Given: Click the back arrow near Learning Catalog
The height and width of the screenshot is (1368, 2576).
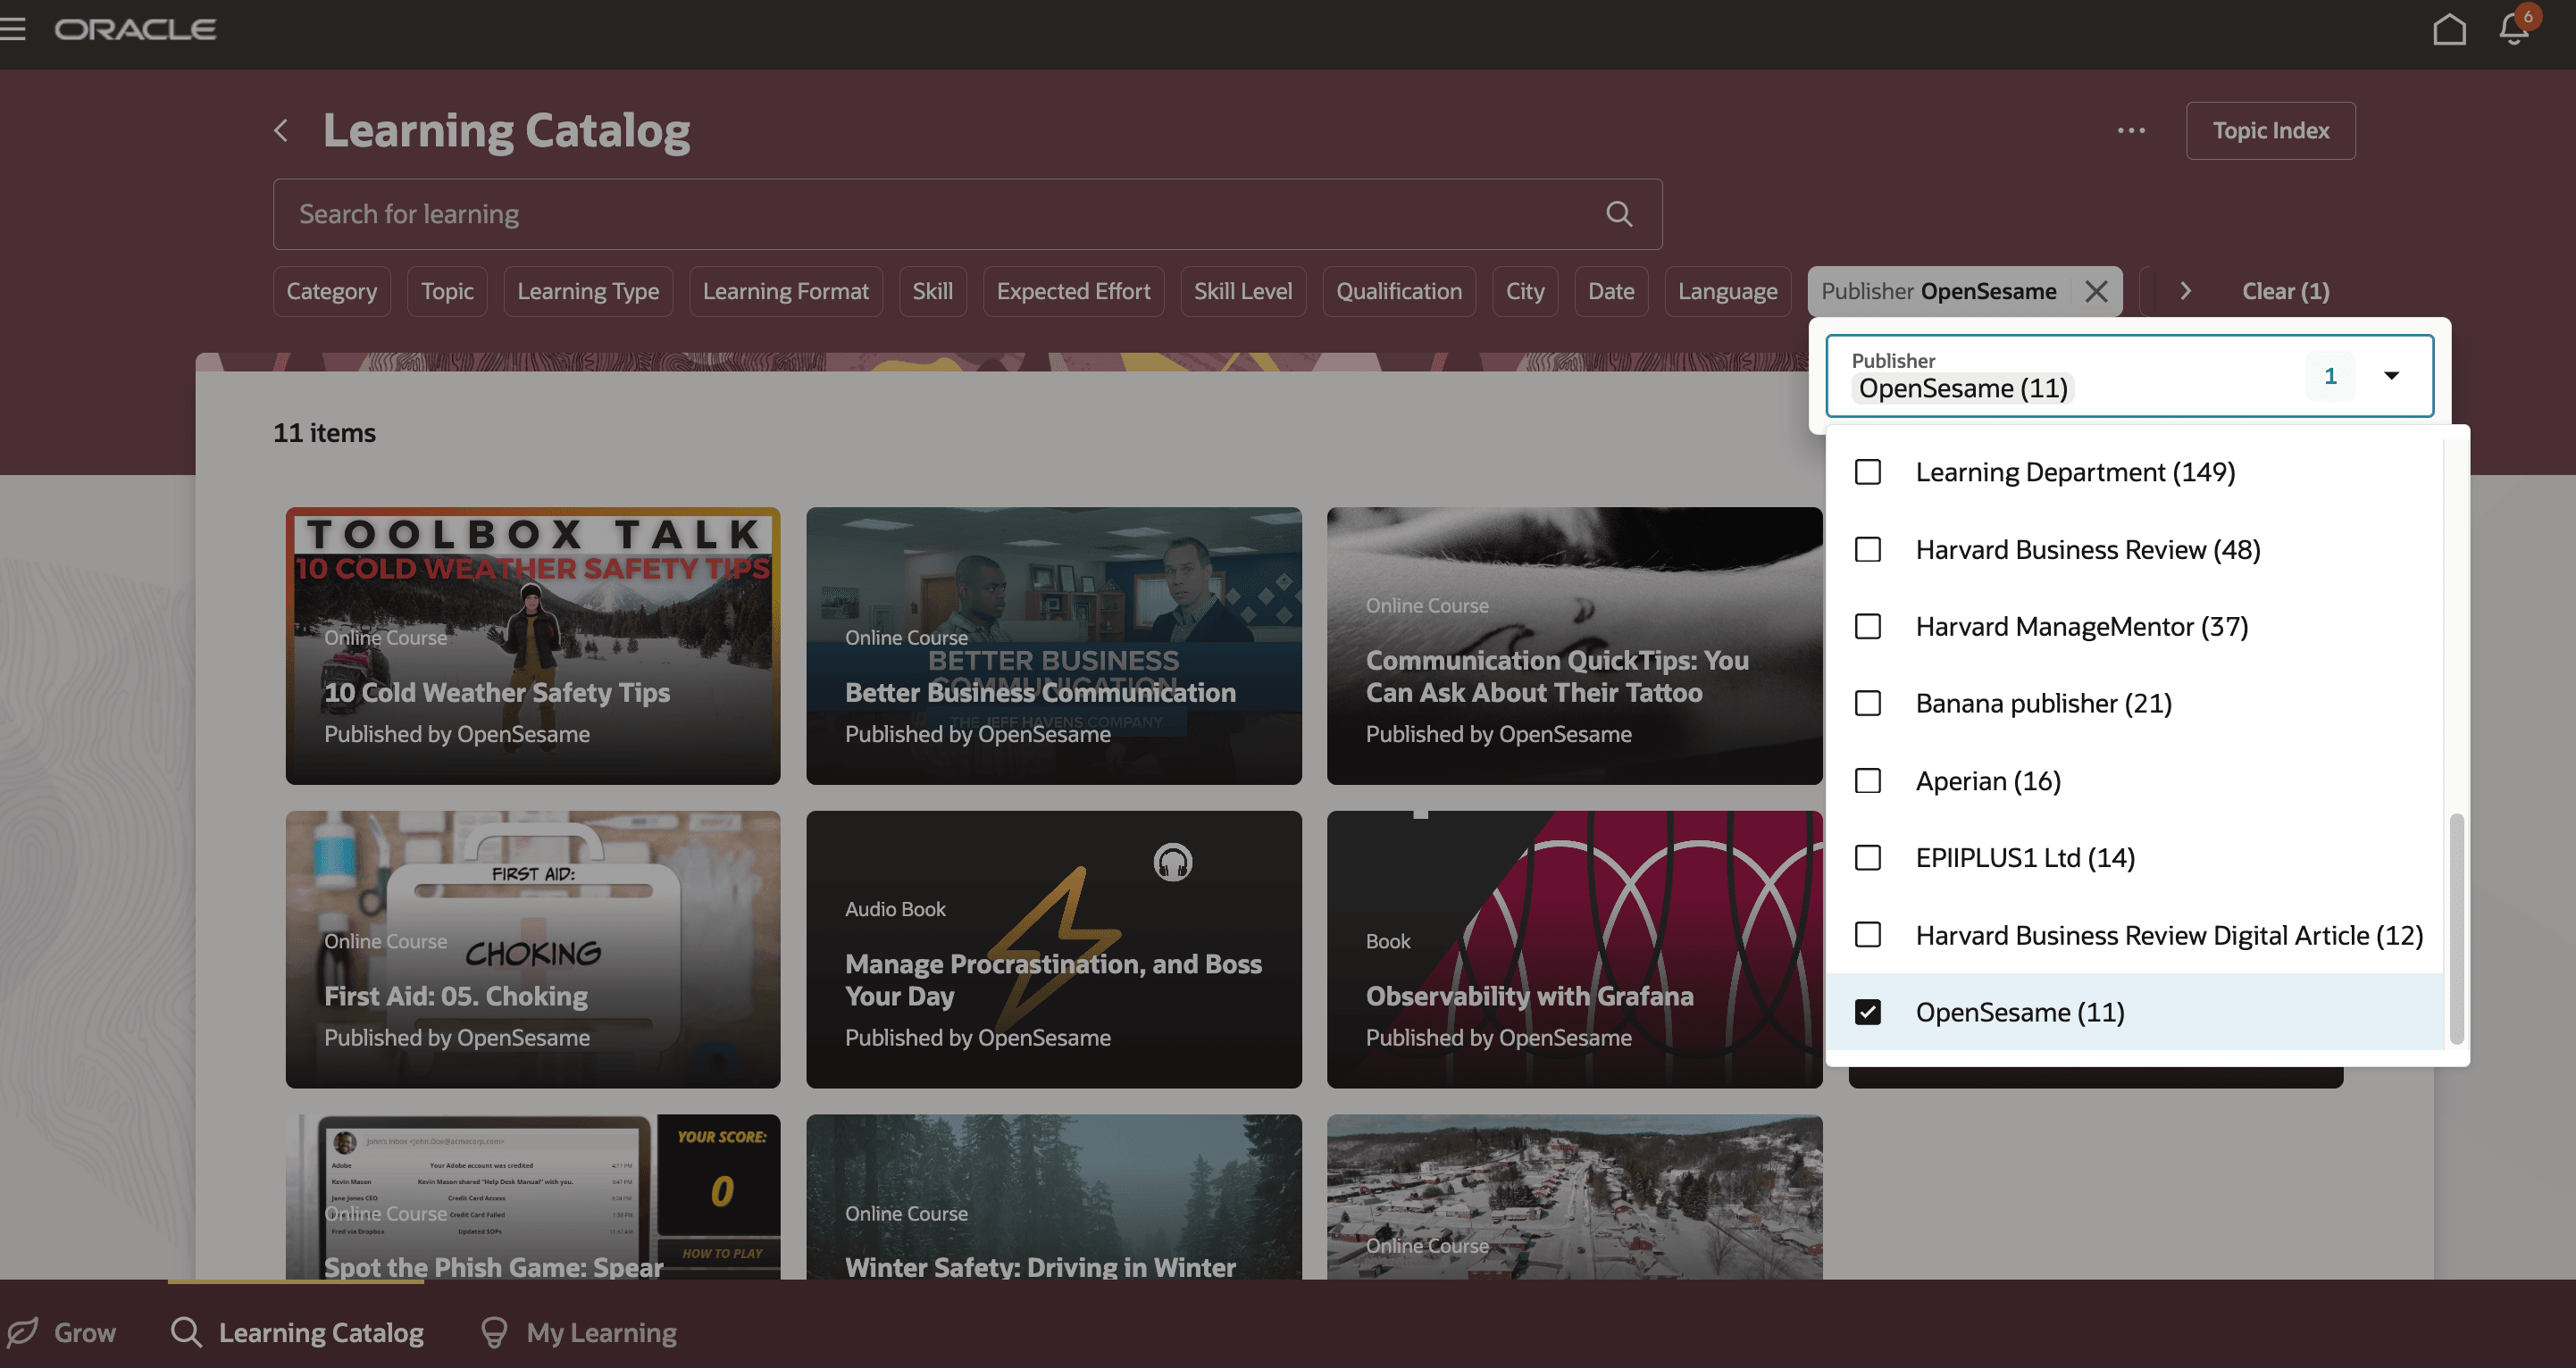Looking at the screenshot, I should 281,130.
